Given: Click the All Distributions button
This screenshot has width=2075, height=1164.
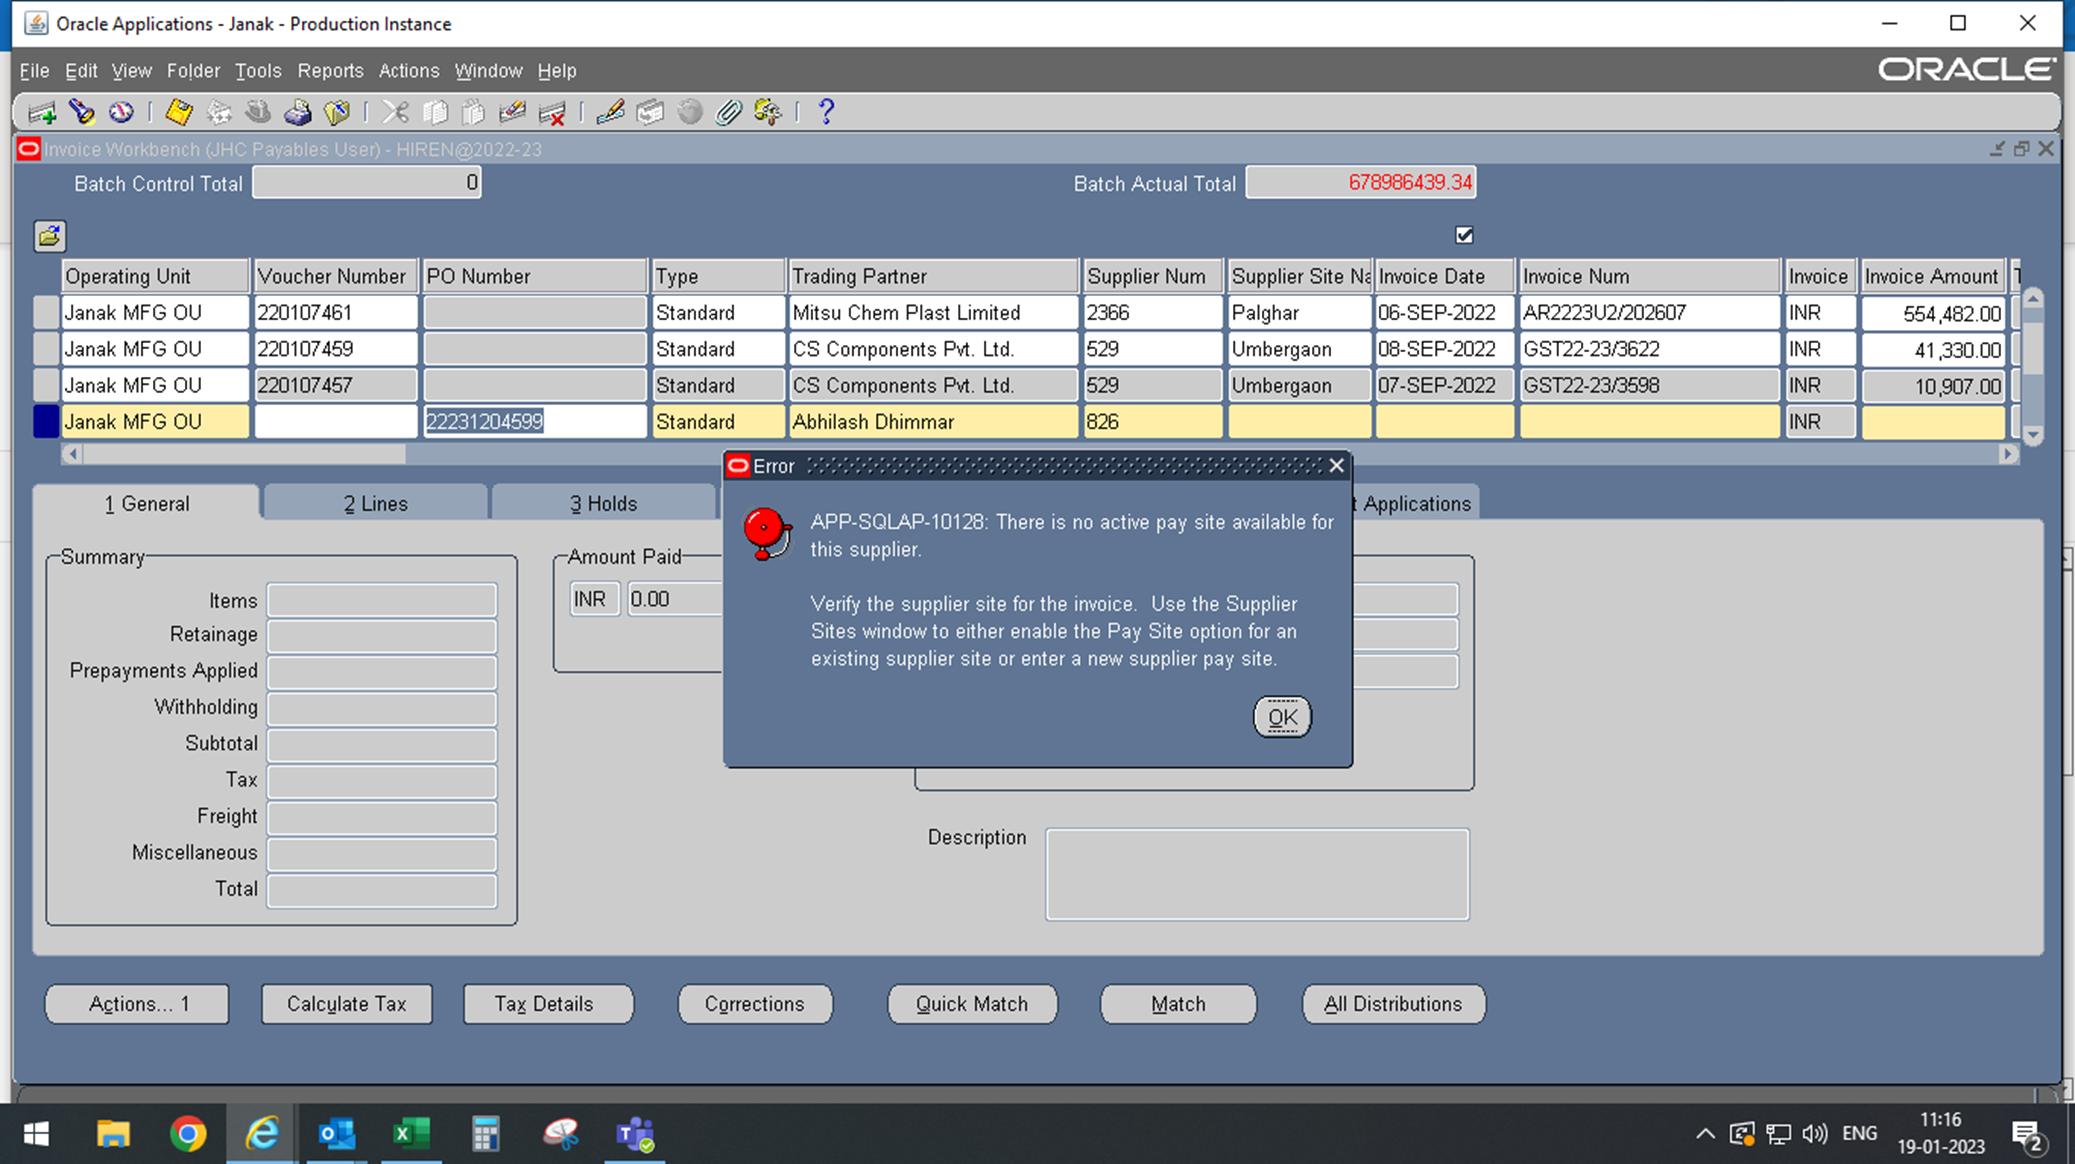Looking at the screenshot, I should click(x=1392, y=1004).
